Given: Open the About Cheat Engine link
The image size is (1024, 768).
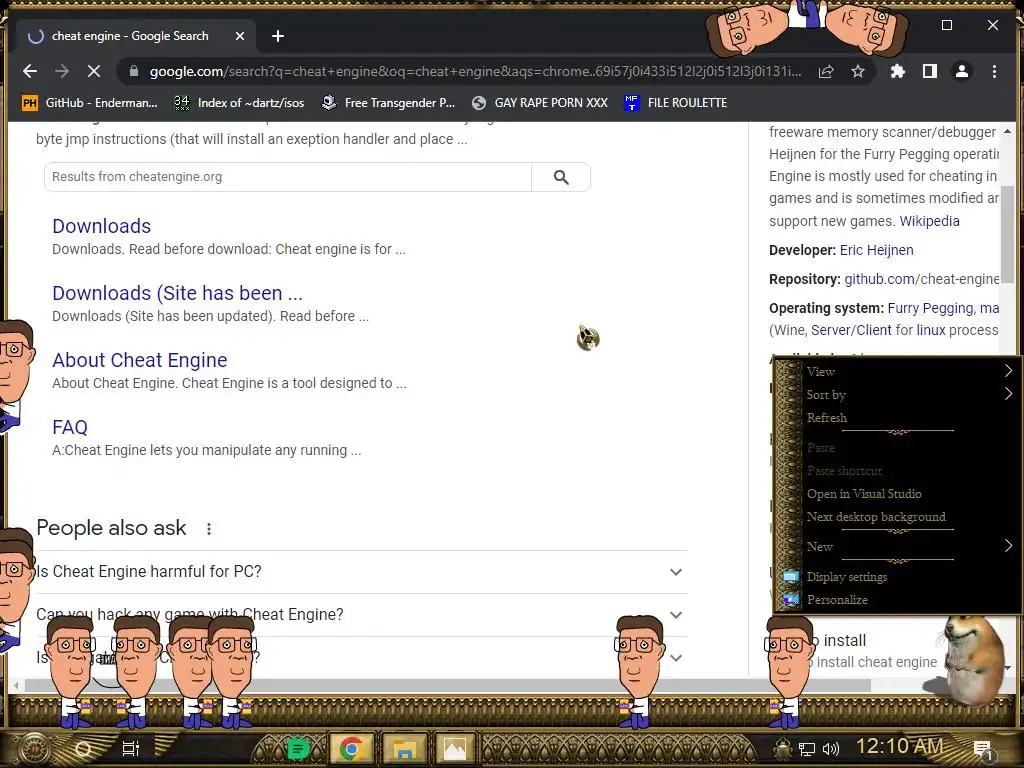Looking at the screenshot, I should 140,360.
